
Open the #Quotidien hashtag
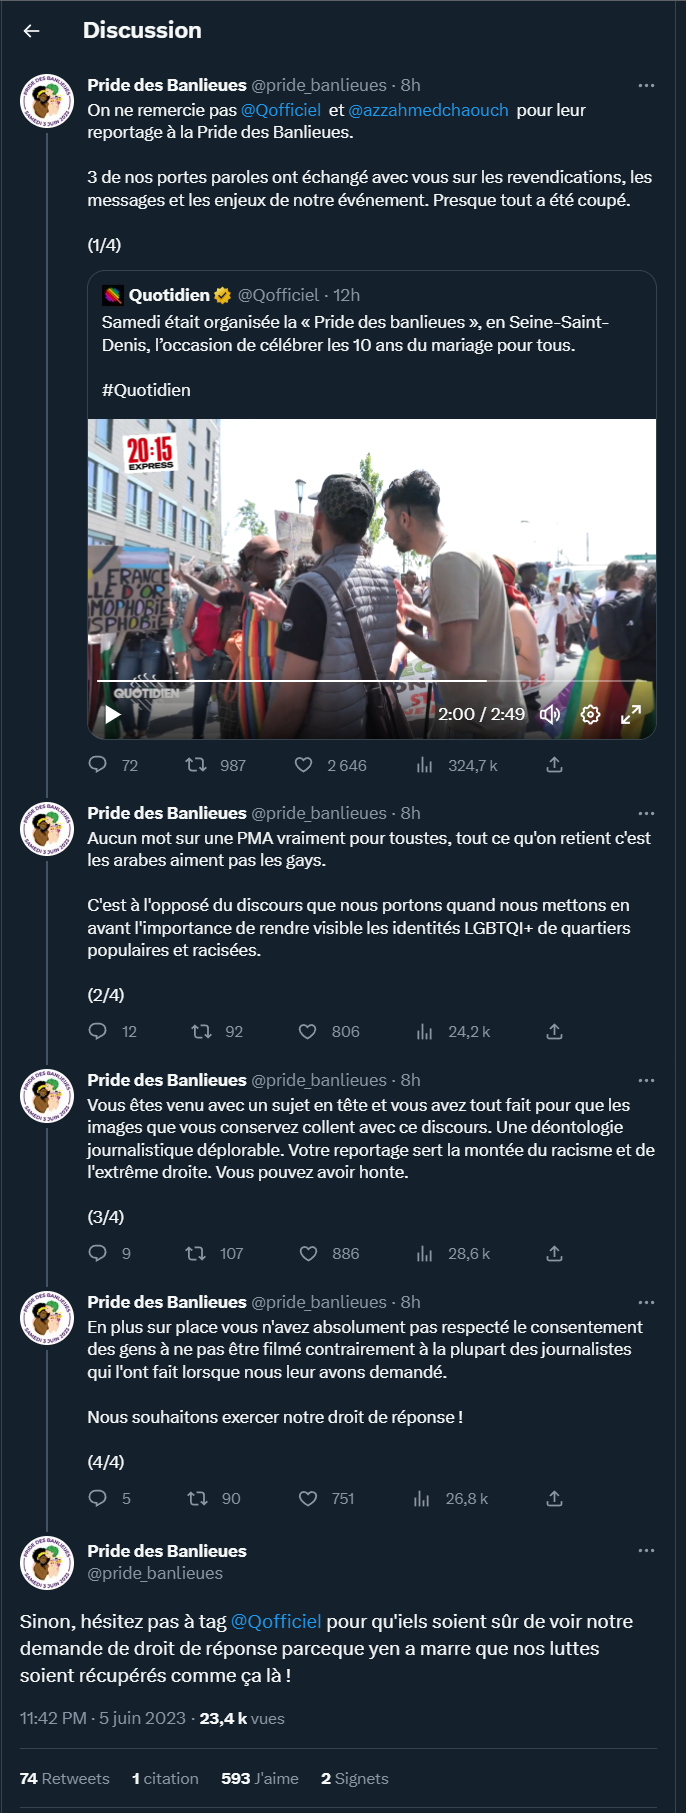(x=146, y=390)
